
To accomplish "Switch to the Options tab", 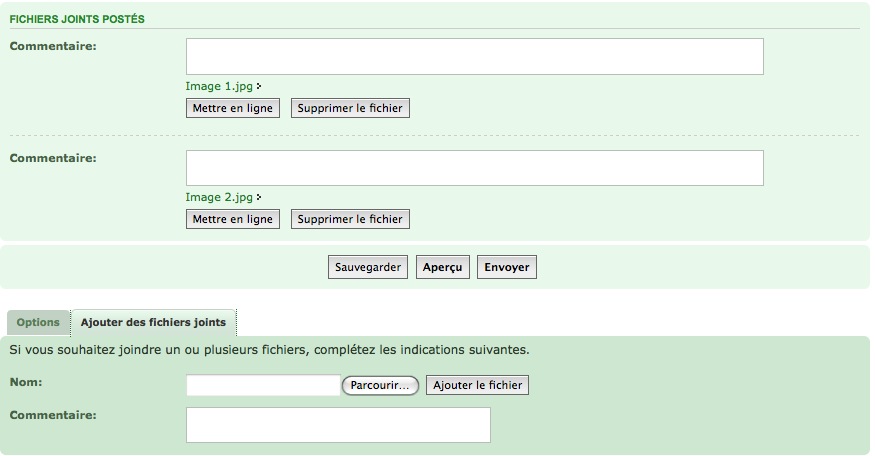I will pos(38,323).
